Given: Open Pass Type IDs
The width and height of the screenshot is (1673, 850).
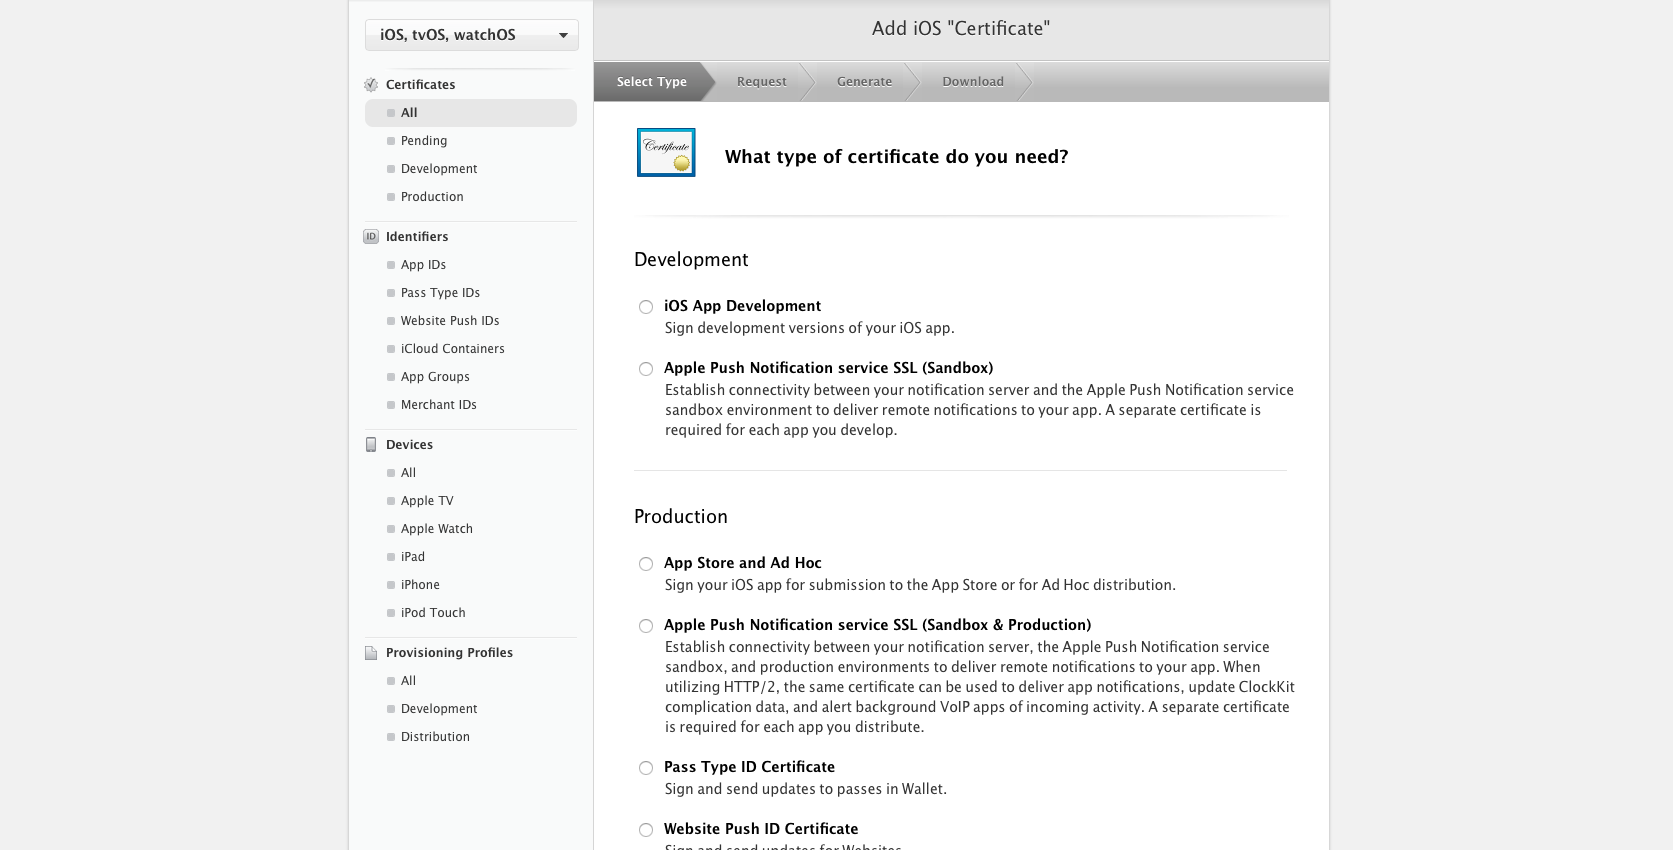Looking at the screenshot, I should pos(440,293).
